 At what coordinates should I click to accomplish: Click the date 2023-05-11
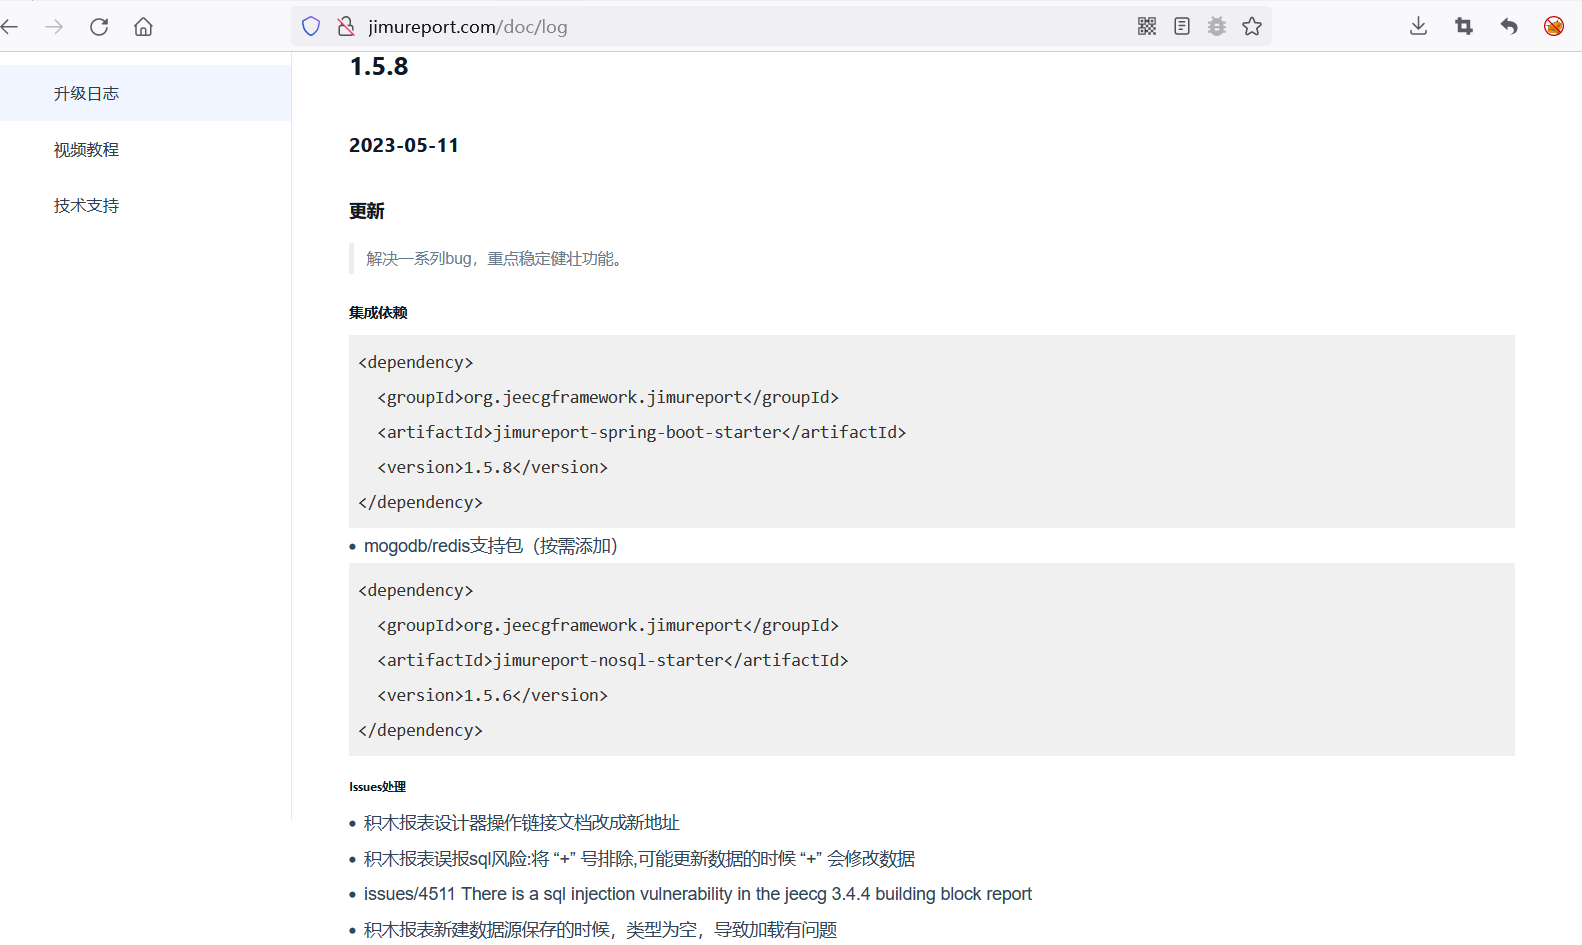[404, 145]
